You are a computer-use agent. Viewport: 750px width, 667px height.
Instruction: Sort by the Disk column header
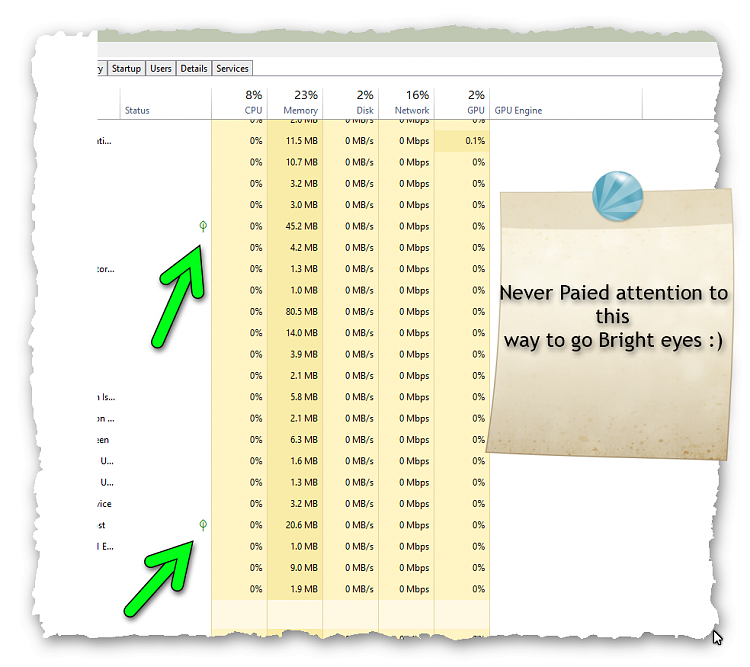click(x=351, y=103)
